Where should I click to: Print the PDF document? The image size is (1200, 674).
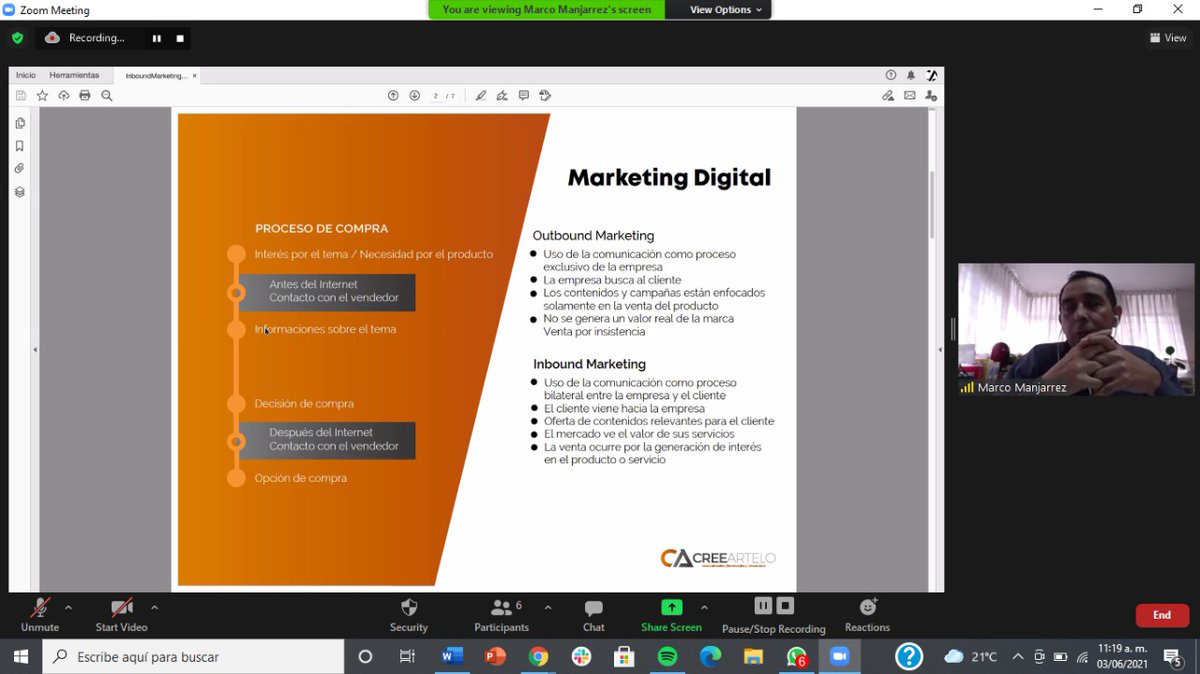85,95
